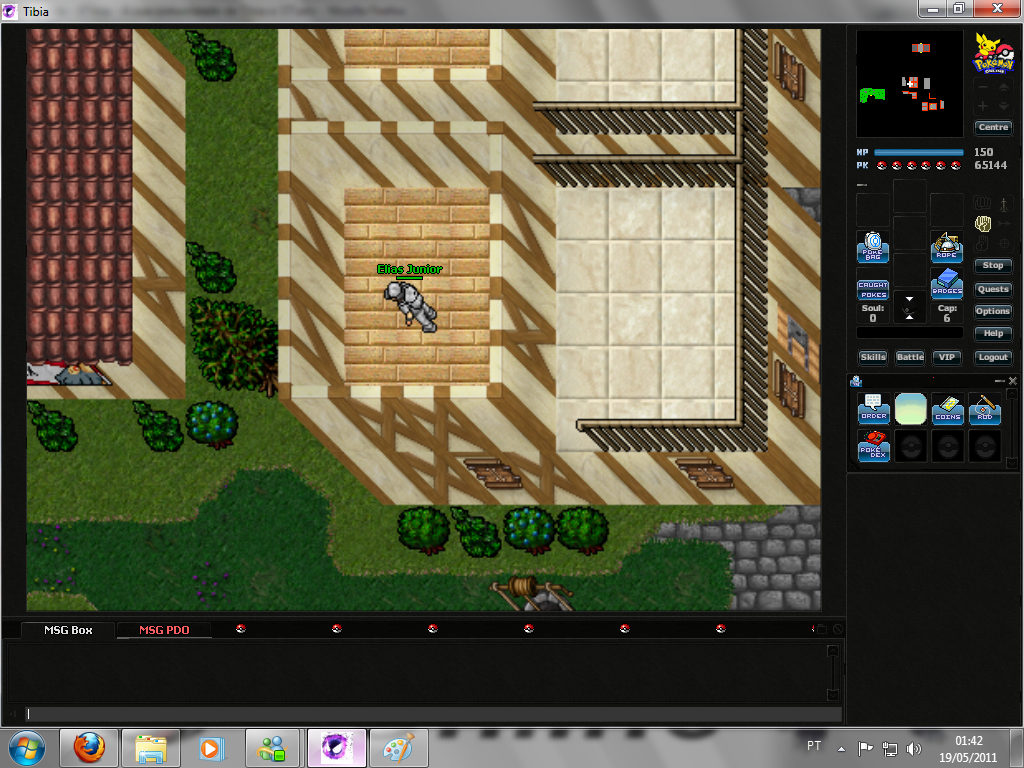The image size is (1024, 768).
Task: Show hidden tray icons
Action: click(x=842, y=749)
